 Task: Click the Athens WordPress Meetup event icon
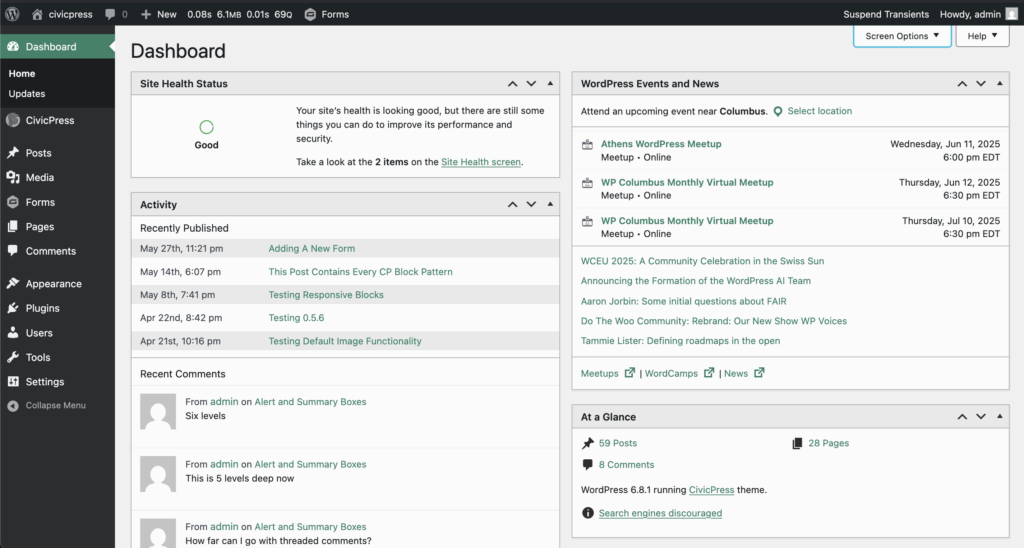point(587,145)
